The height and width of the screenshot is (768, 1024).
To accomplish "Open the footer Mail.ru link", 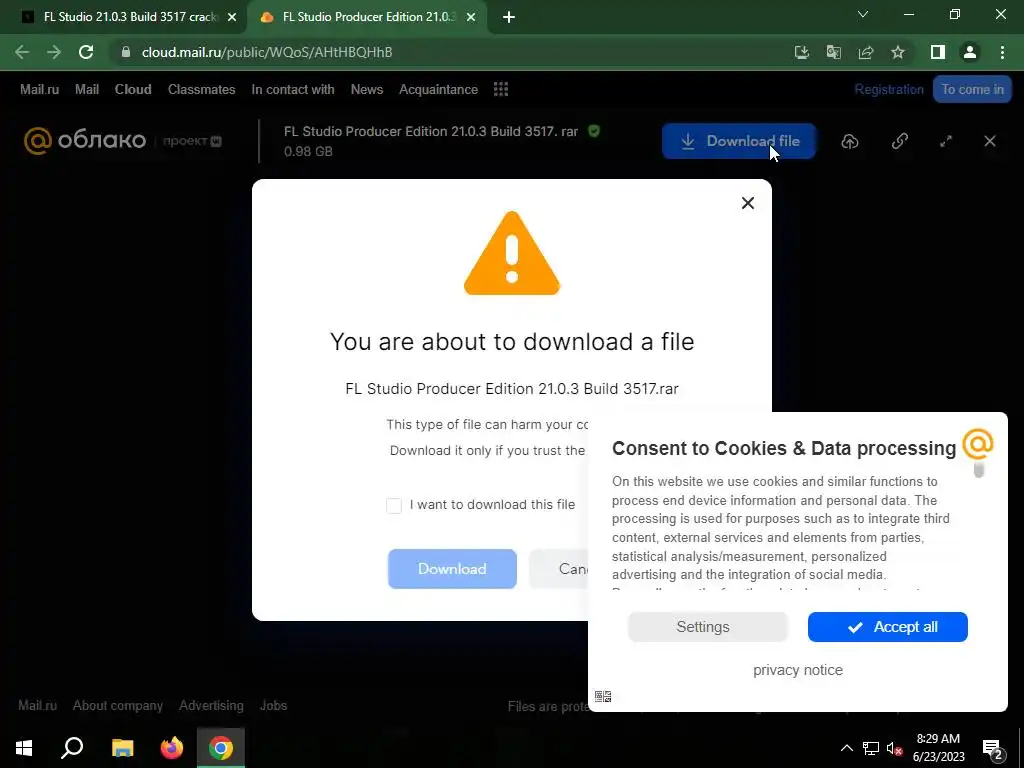I will 37,706.
